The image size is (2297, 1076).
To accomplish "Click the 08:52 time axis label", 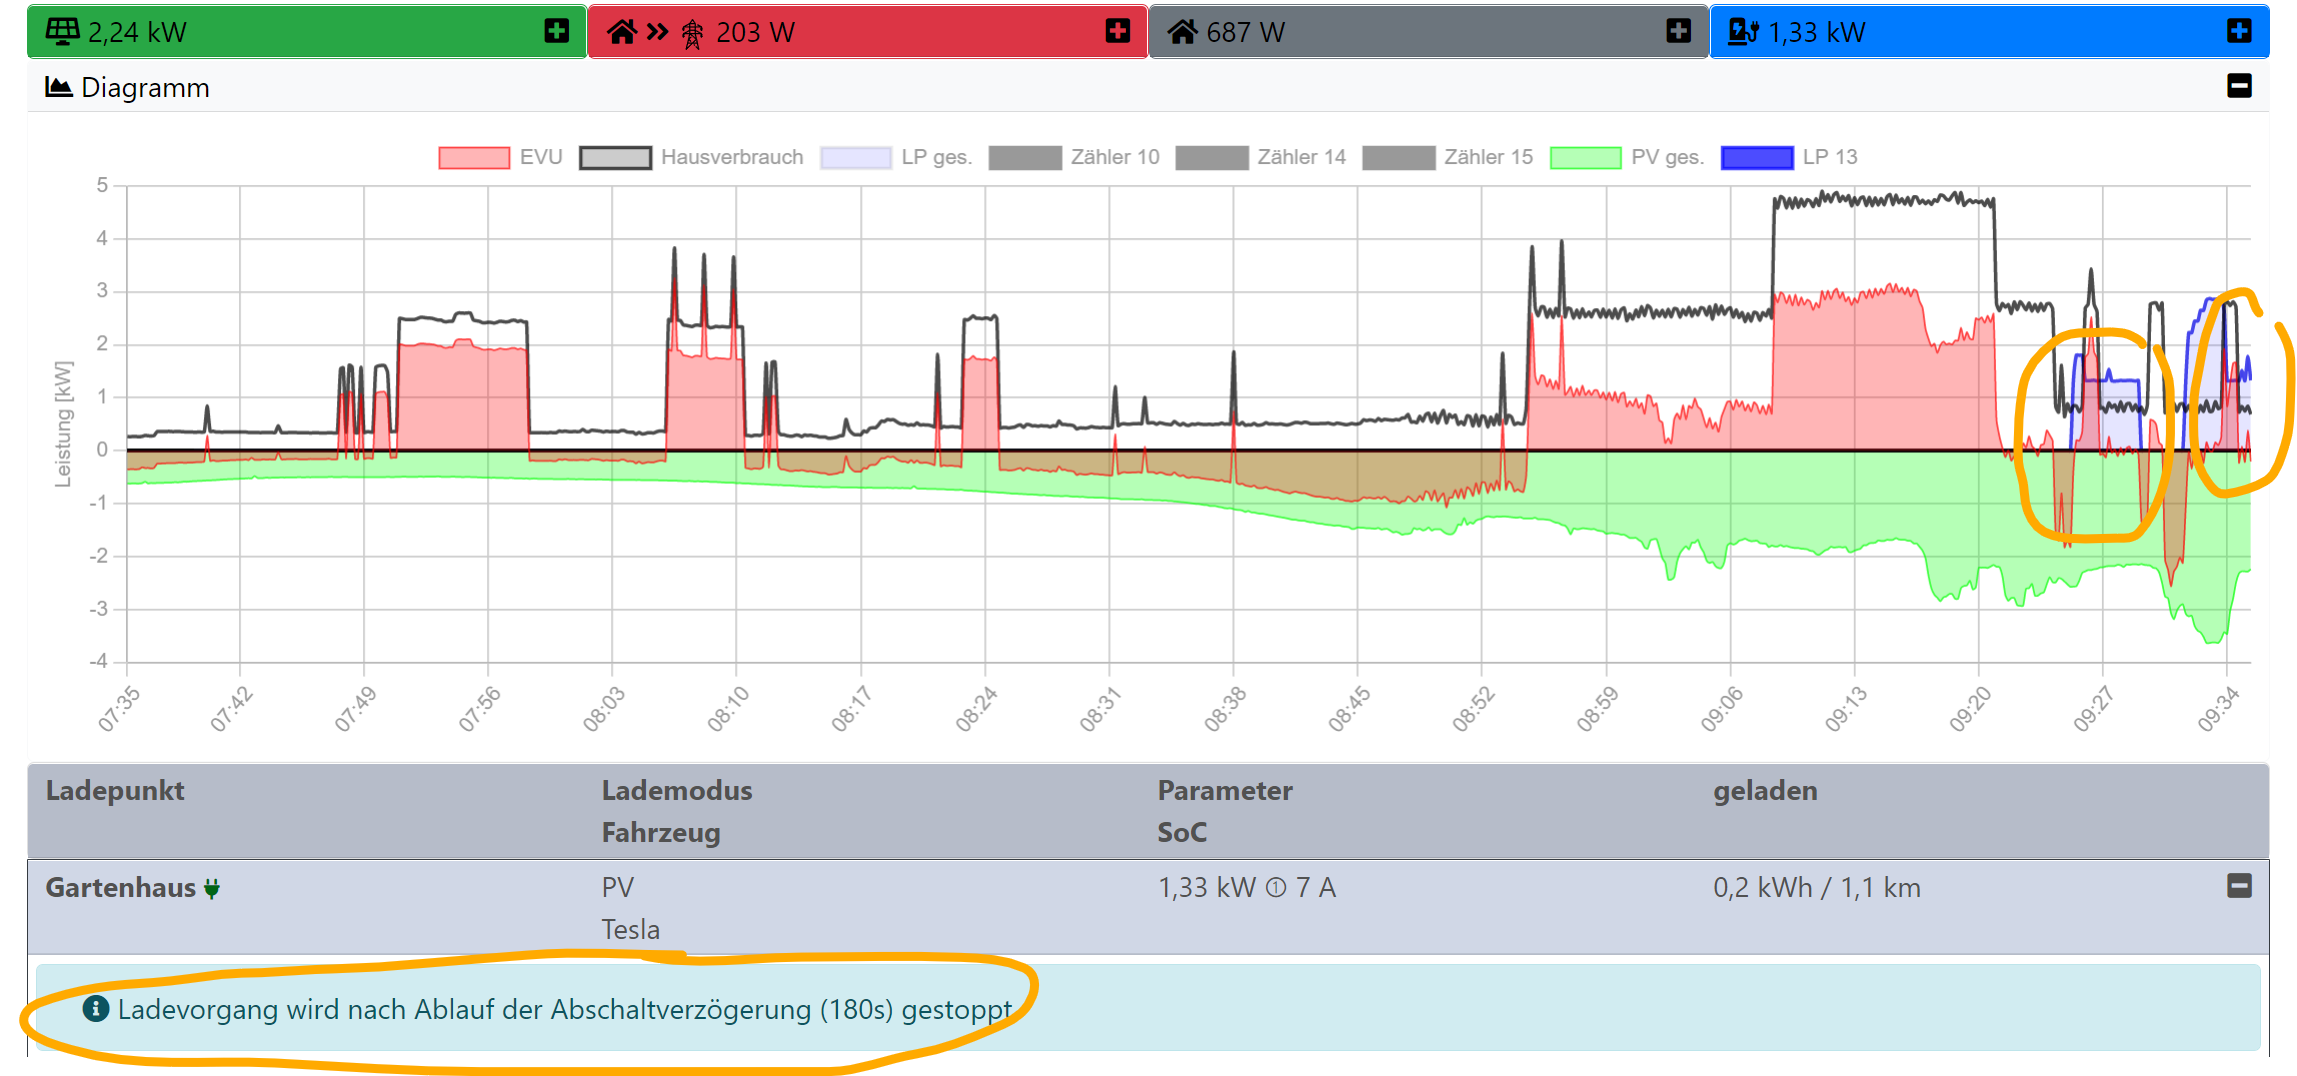I will (x=1473, y=709).
